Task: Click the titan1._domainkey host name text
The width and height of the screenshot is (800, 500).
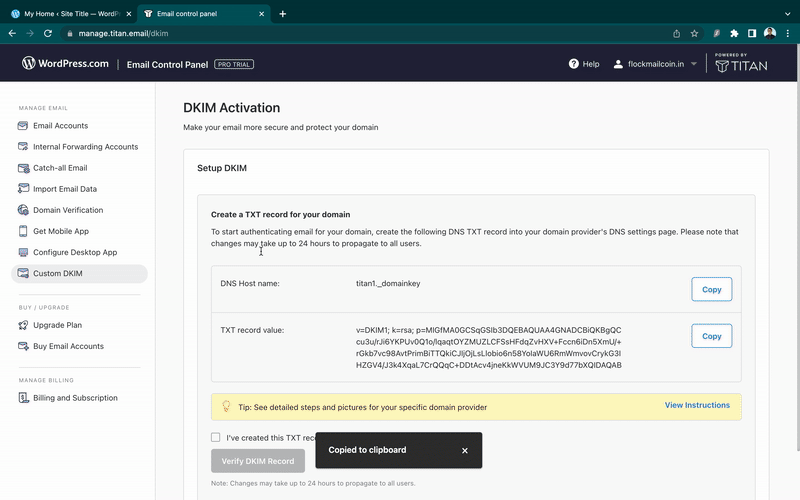Action: [x=388, y=283]
